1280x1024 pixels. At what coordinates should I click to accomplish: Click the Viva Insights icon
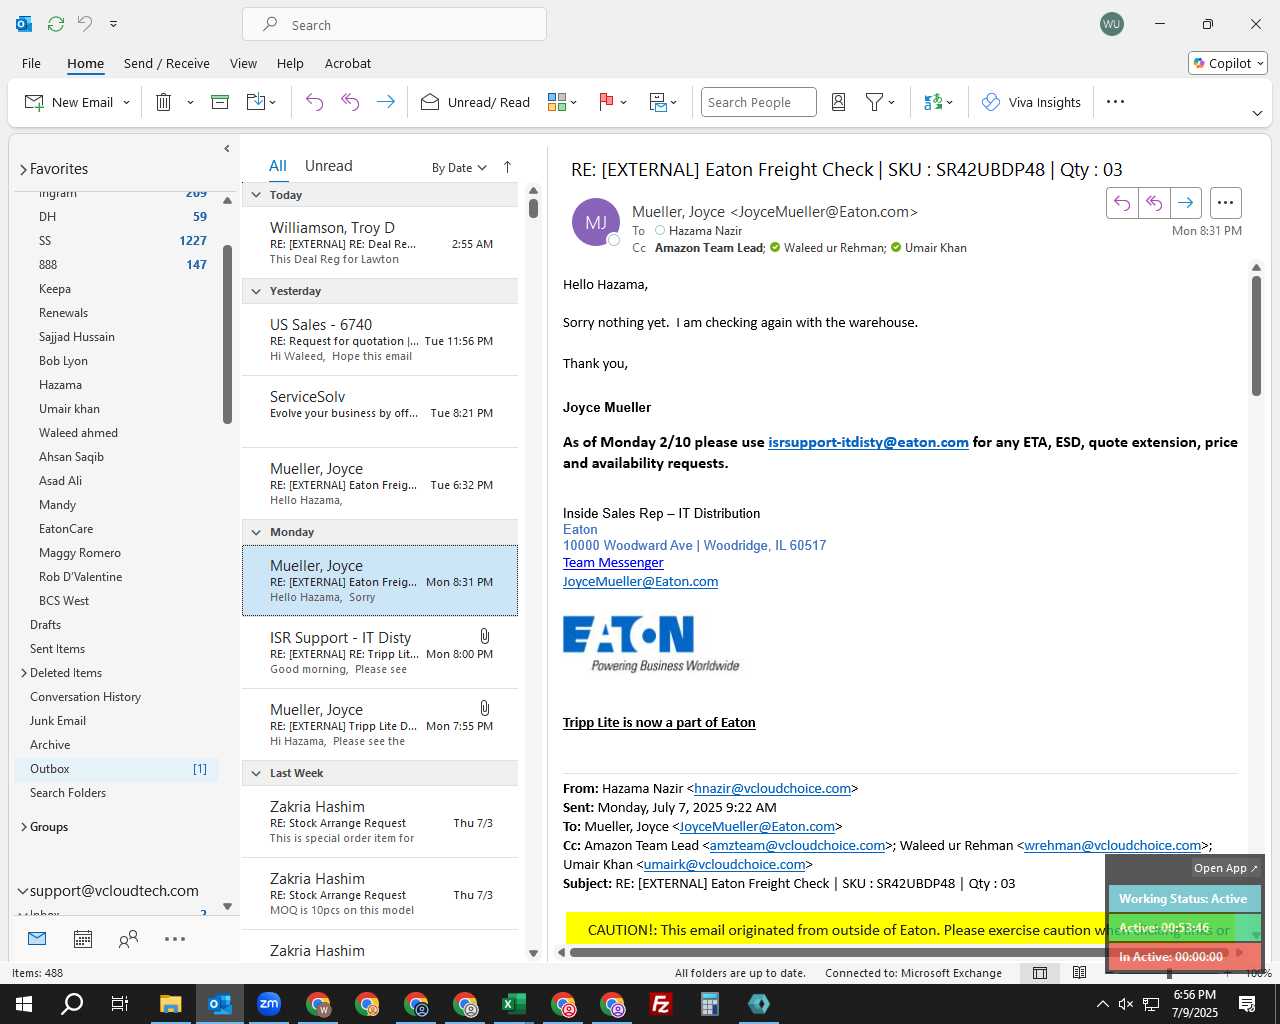[991, 102]
